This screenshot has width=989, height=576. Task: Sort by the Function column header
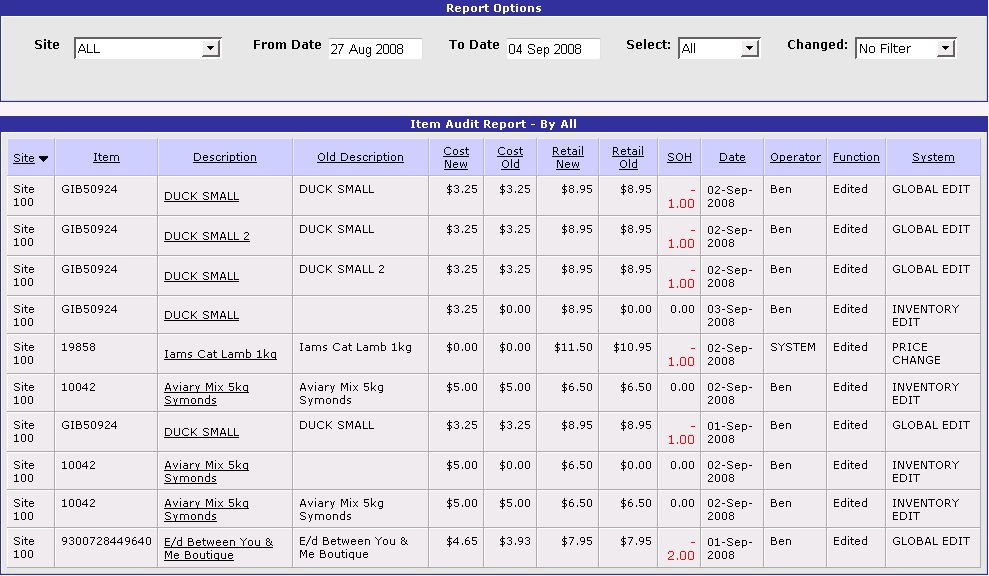[856, 157]
